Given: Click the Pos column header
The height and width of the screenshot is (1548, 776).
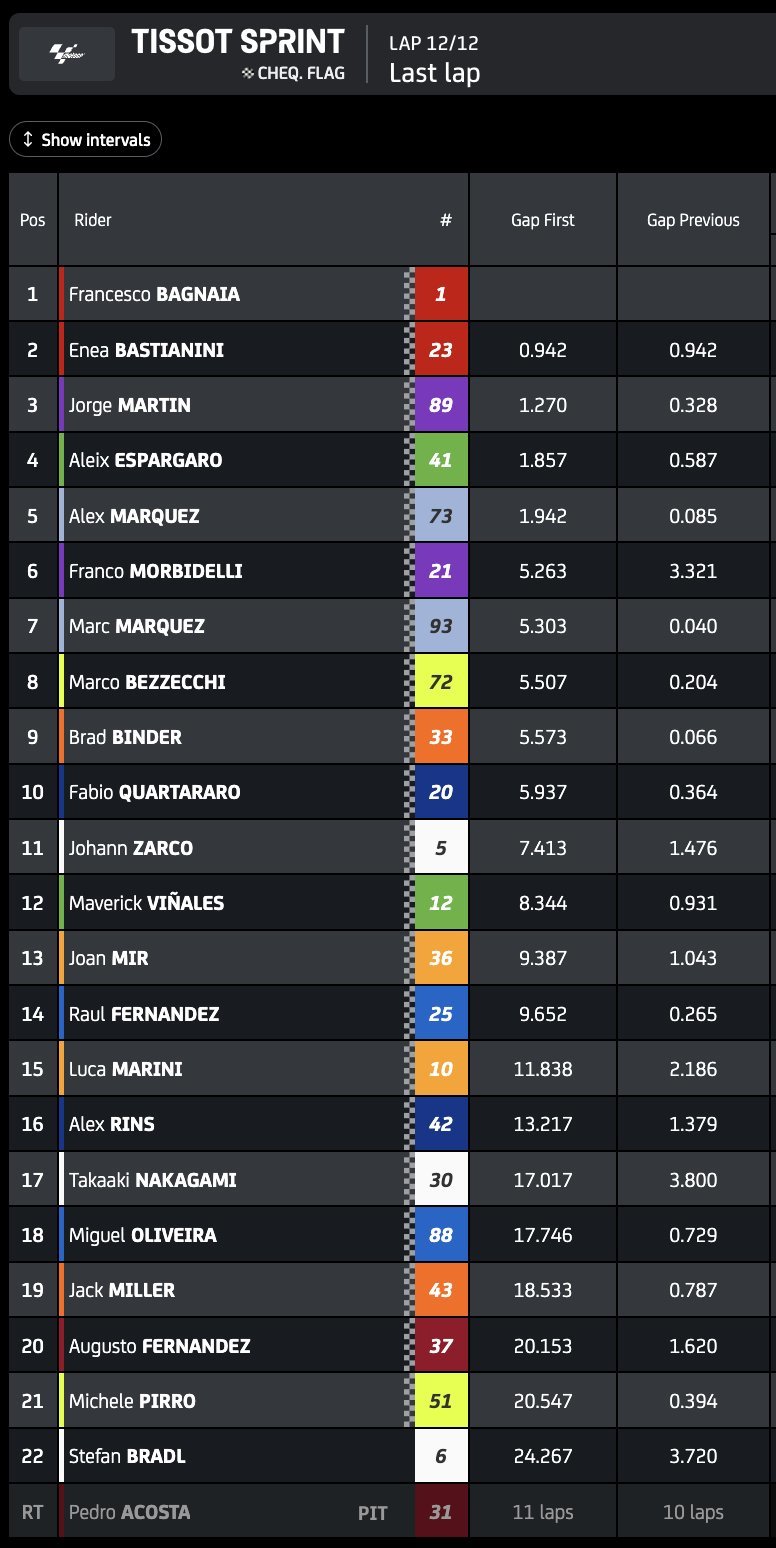Looking at the screenshot, I should [33, 220].
